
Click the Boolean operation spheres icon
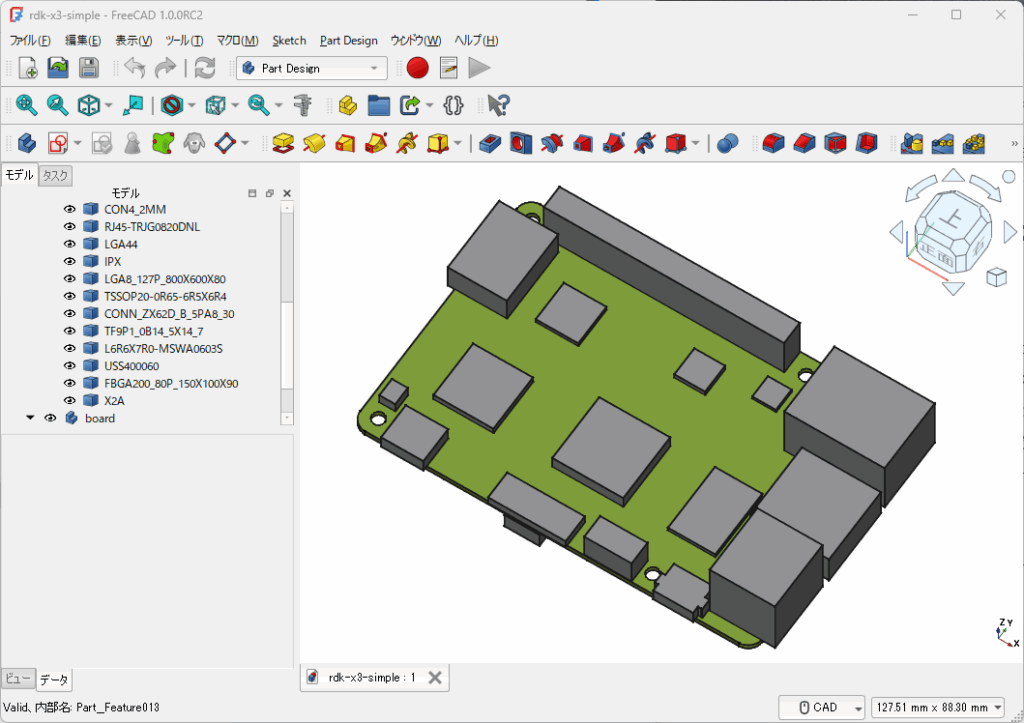click(727, 143)
